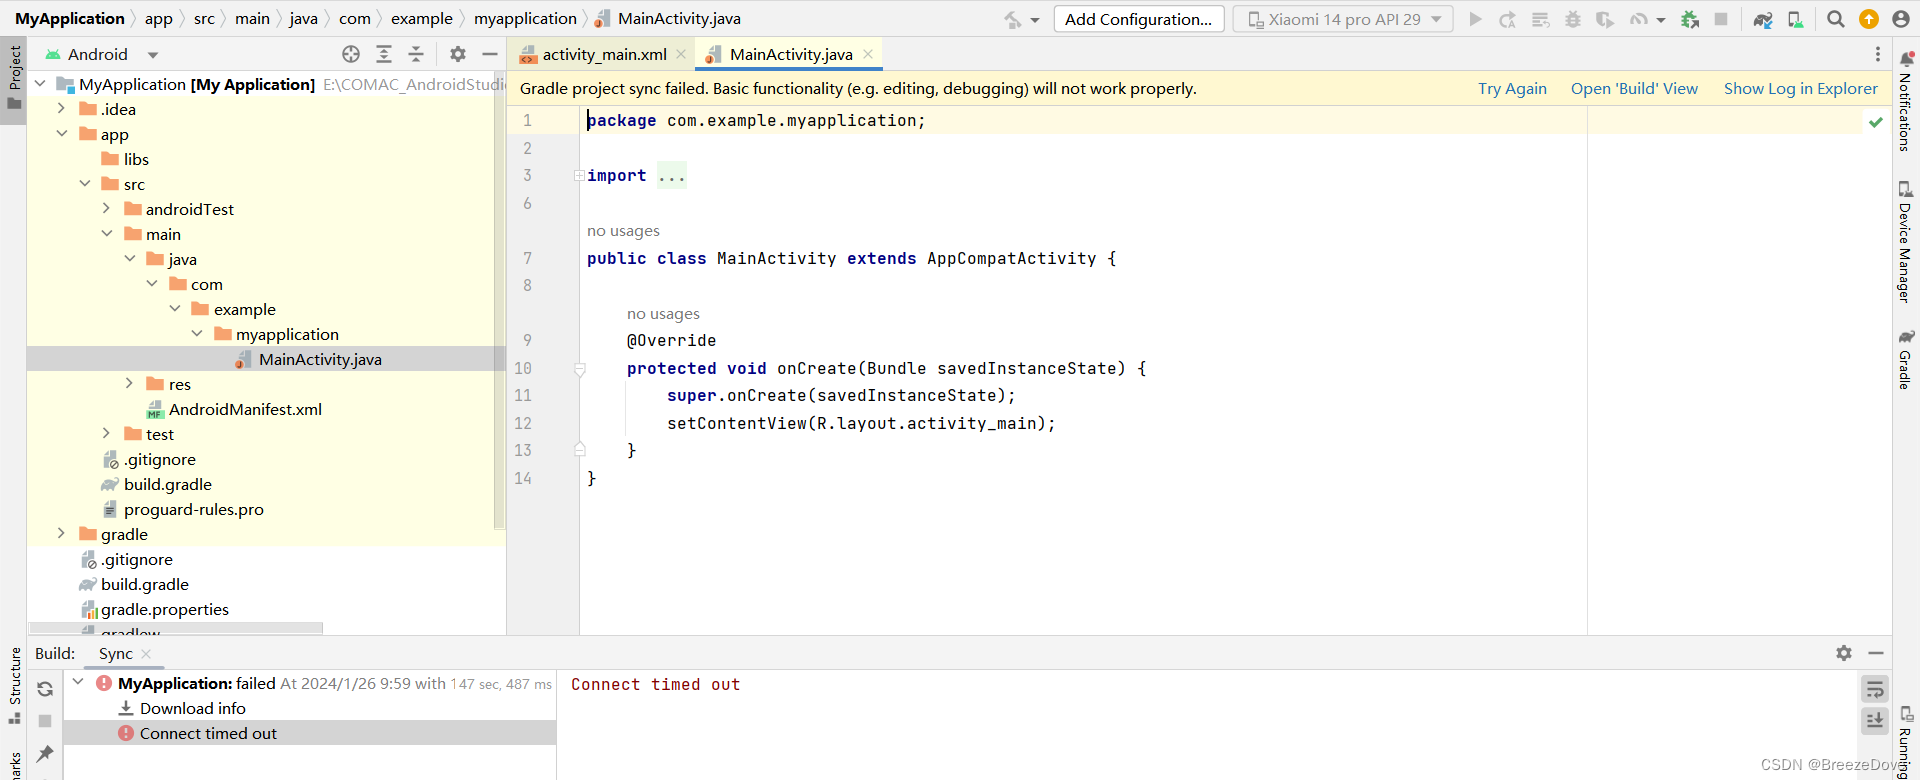Open dropdown arrow next to Profile icon
Viewport: 1920px width, 780px height.
(1661, 20)
